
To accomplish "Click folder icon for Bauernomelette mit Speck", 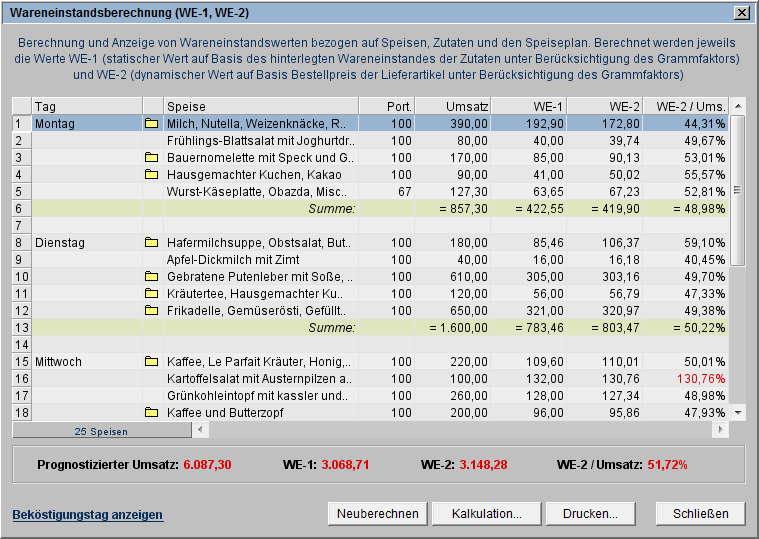I will [152, 158].
